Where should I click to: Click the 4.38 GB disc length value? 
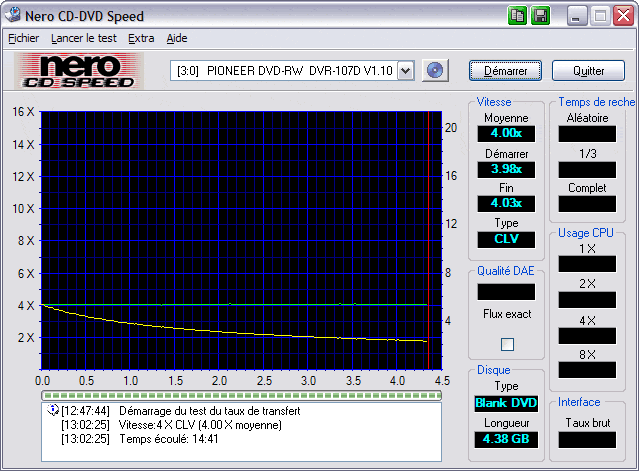tap(506, 439)
